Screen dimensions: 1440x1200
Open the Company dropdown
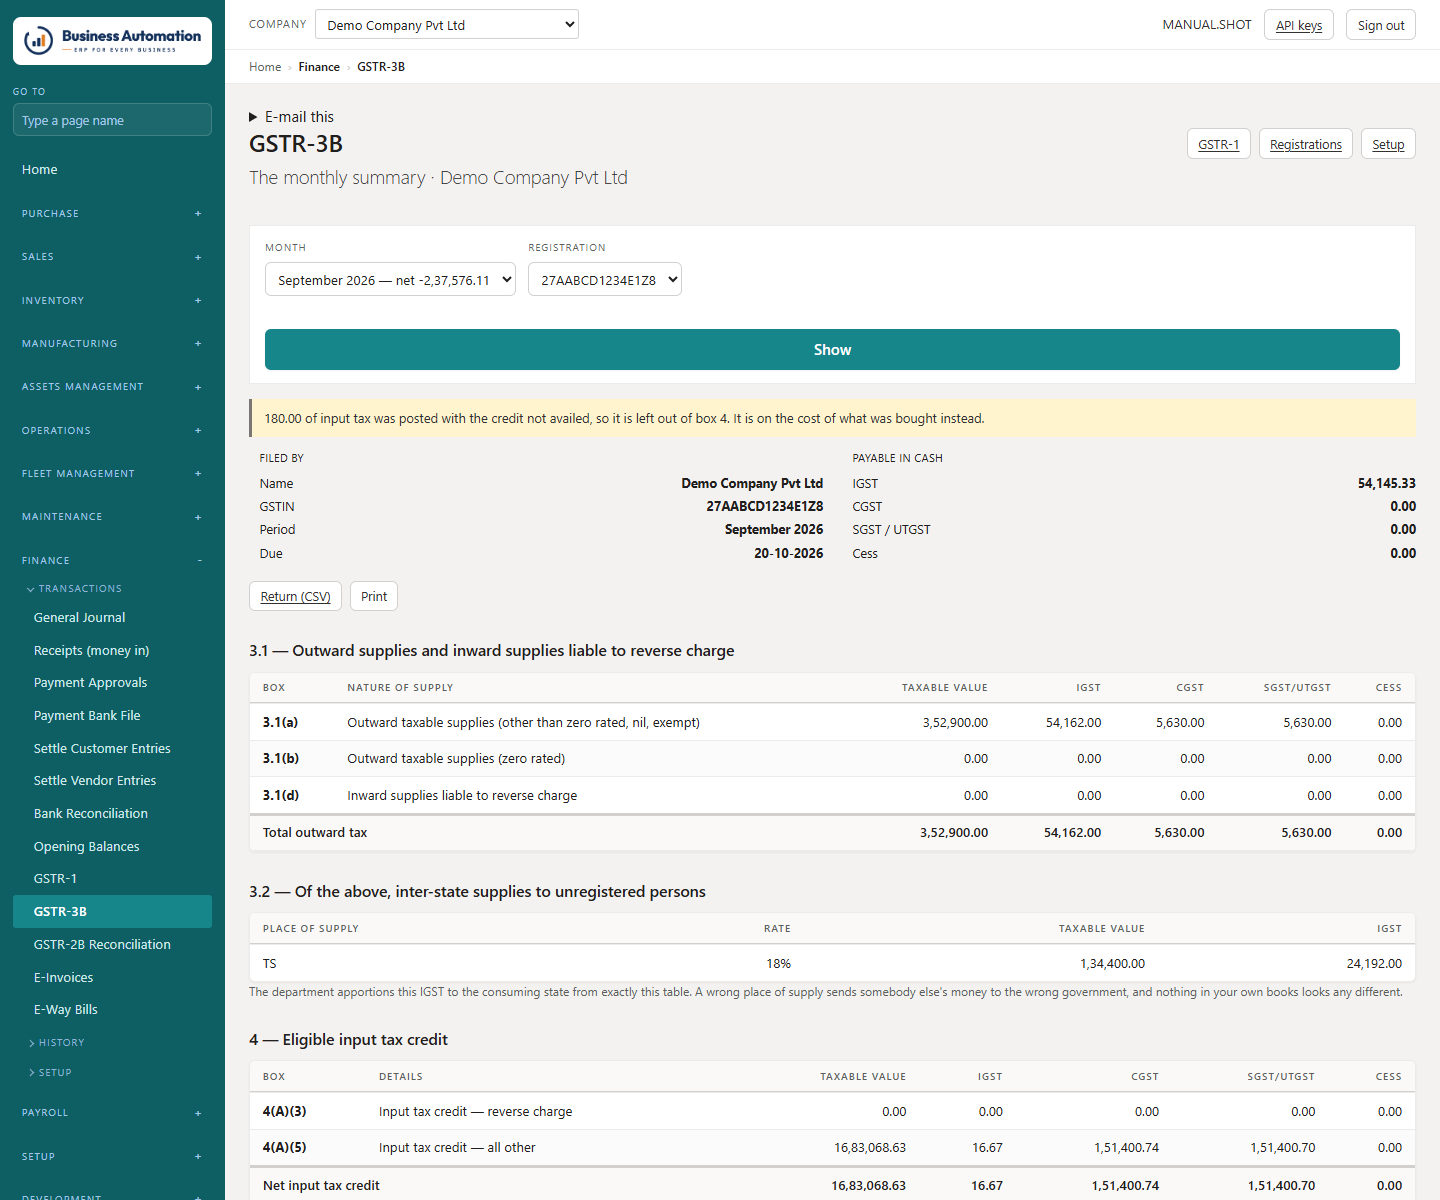[447, 25]
